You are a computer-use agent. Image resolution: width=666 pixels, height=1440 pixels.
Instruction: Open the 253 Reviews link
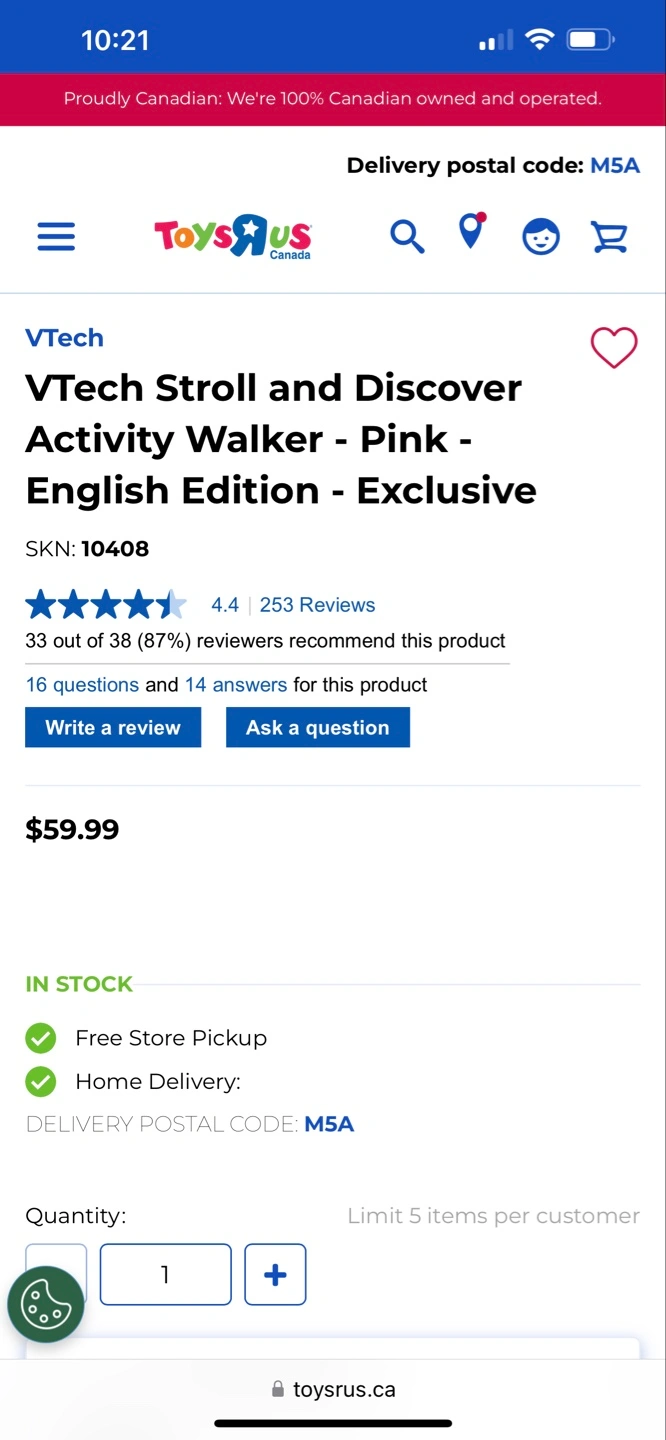click(317, 605)
